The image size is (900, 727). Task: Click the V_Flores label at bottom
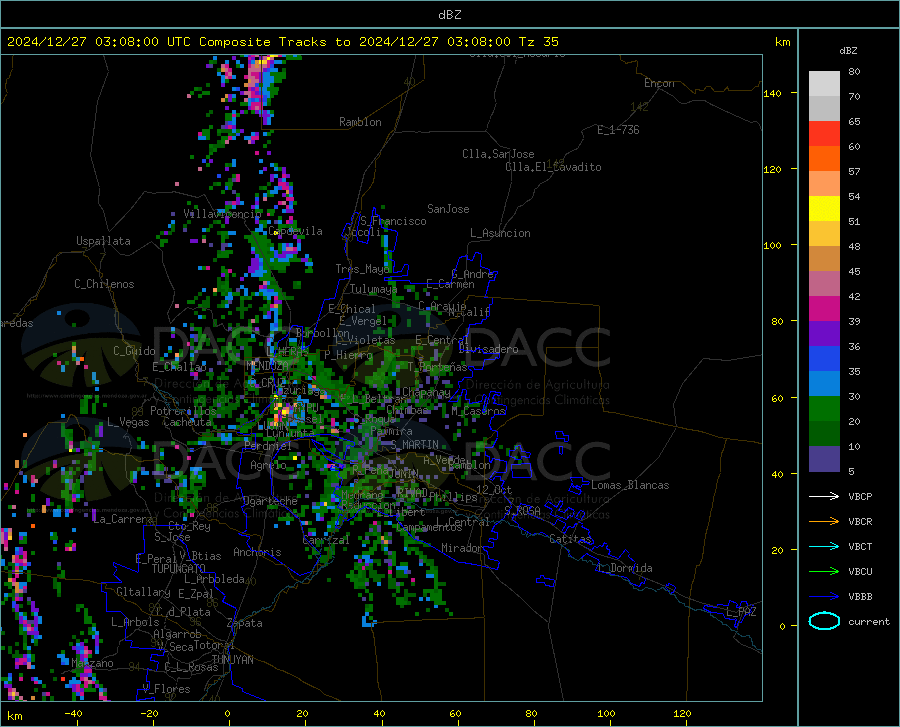pyautogui.click(x=166, y=689)
